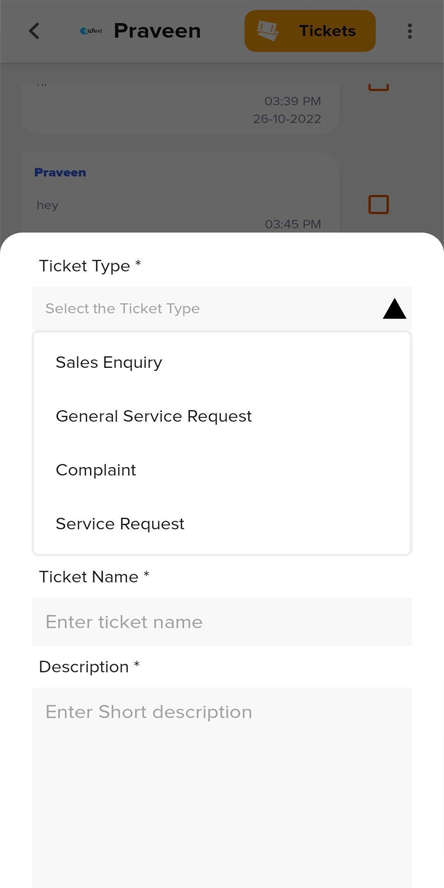444x888 pixels.
Task: Tap the Praveen contact name header
Action: click(157, 31)
